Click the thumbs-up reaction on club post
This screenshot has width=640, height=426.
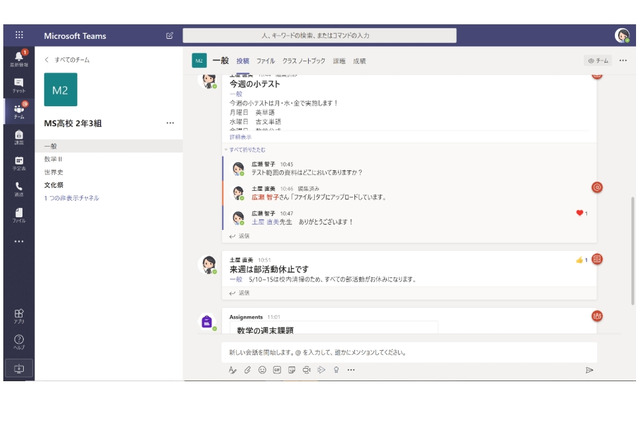[x=581, y=260]
